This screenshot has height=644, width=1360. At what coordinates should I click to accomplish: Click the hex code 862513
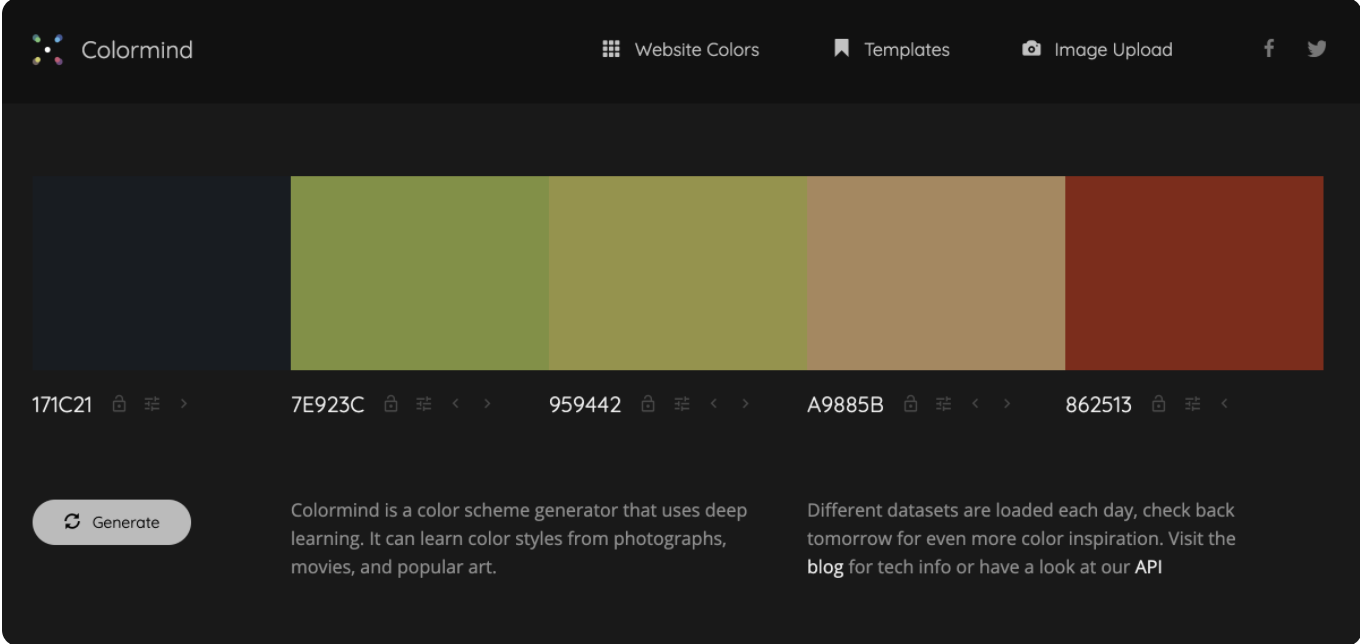click(1099, 405)
